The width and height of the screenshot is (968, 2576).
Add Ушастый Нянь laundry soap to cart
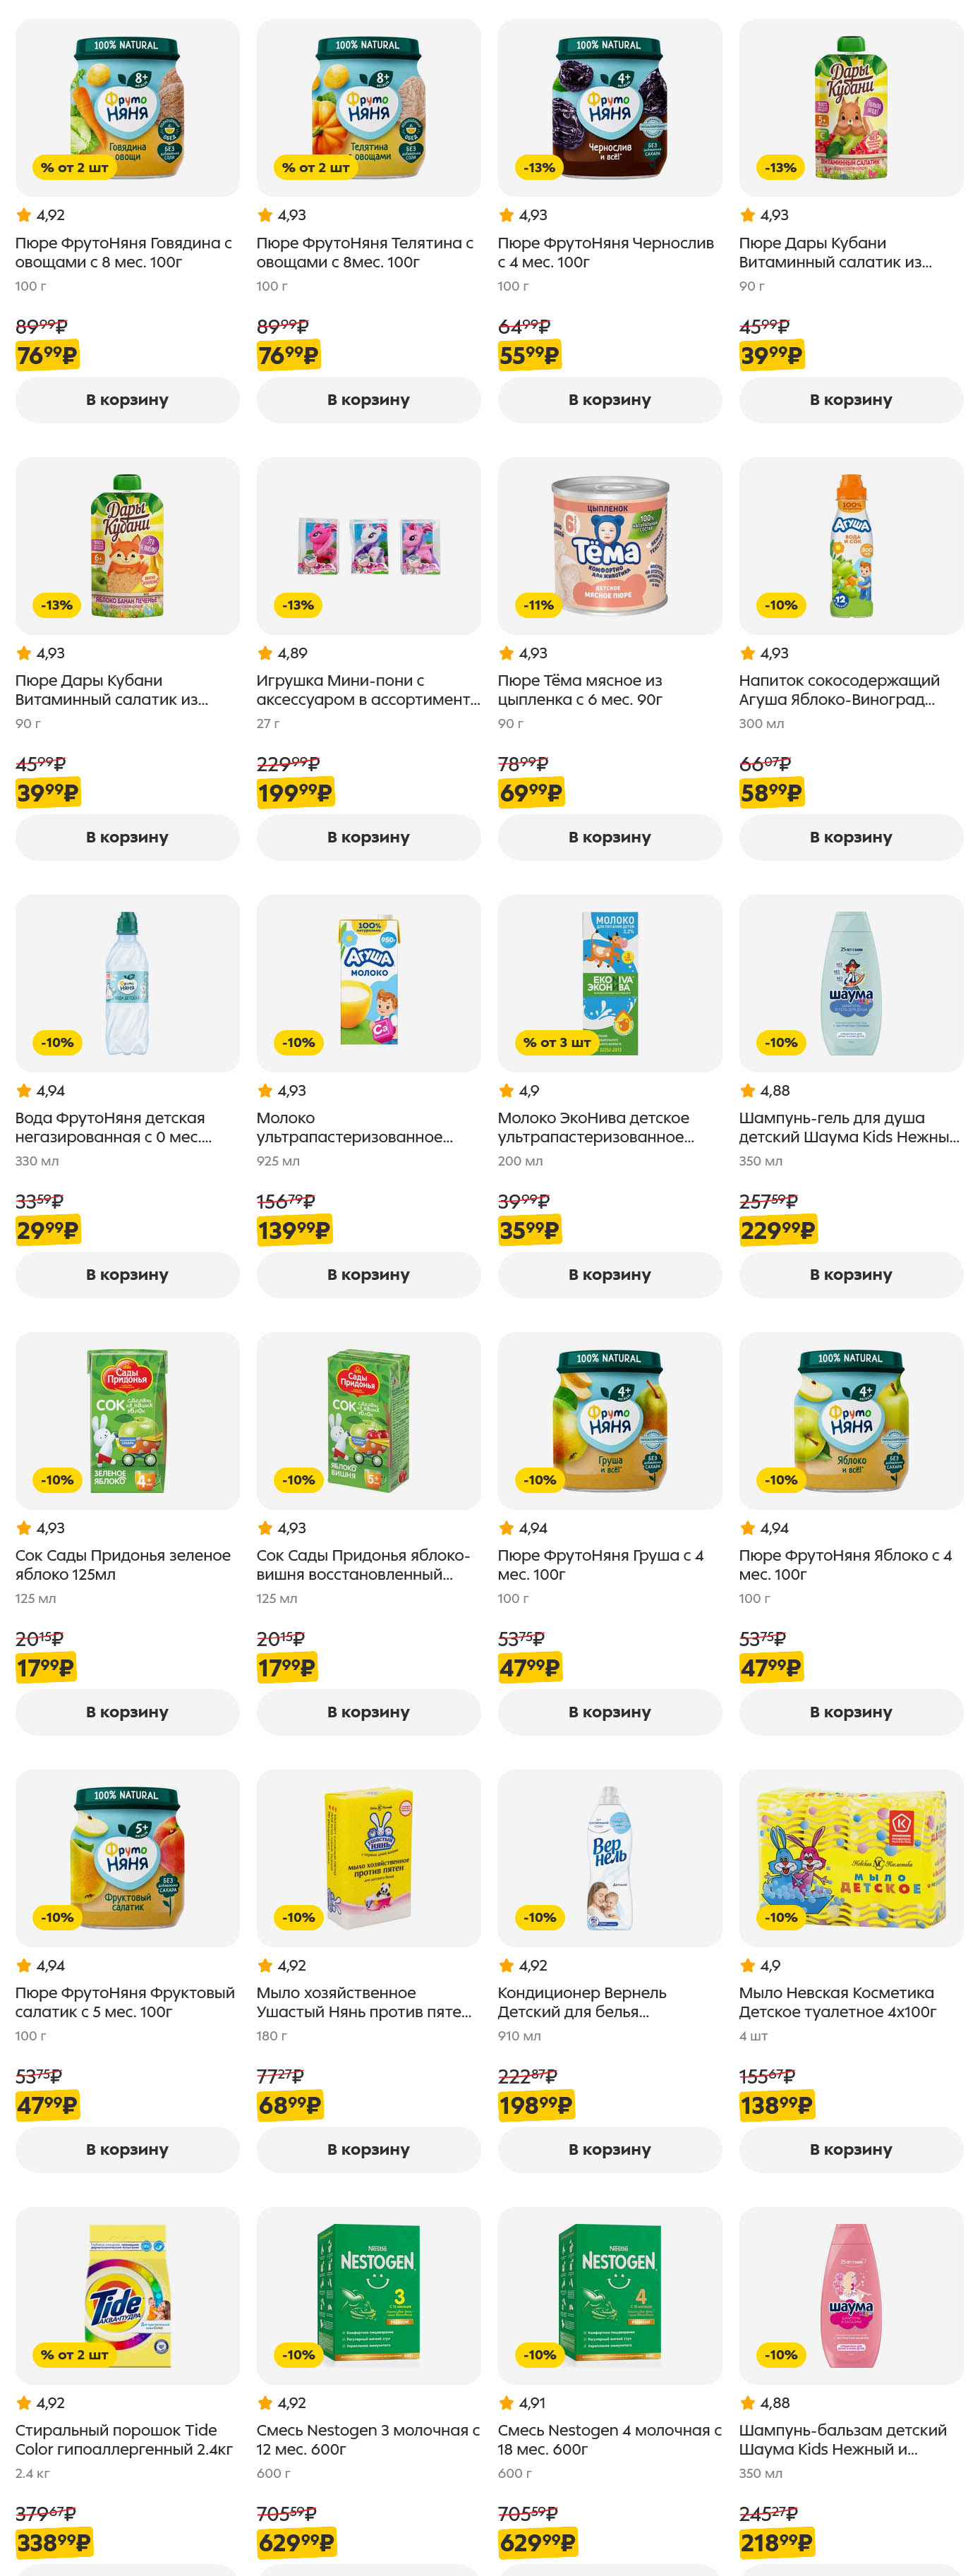368,2149
